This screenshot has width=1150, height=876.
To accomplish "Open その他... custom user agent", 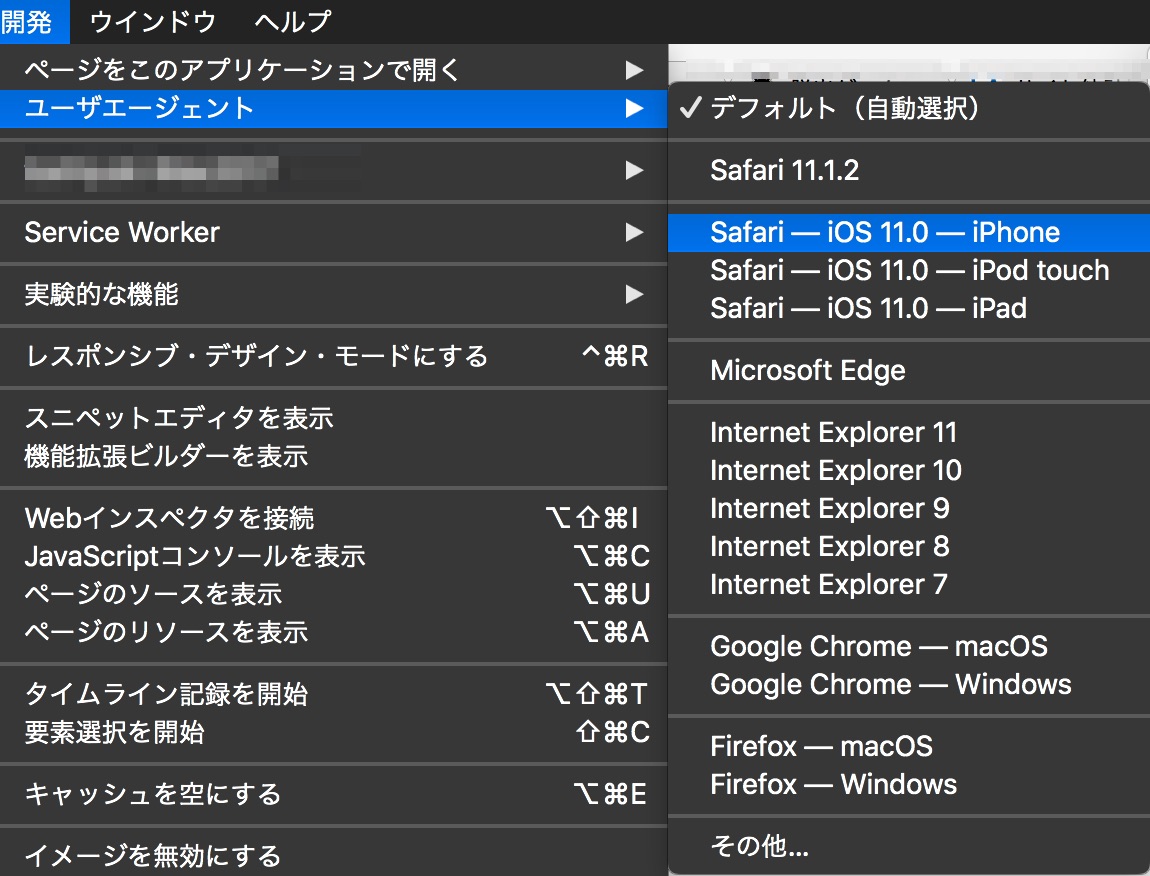I will 909,847.
